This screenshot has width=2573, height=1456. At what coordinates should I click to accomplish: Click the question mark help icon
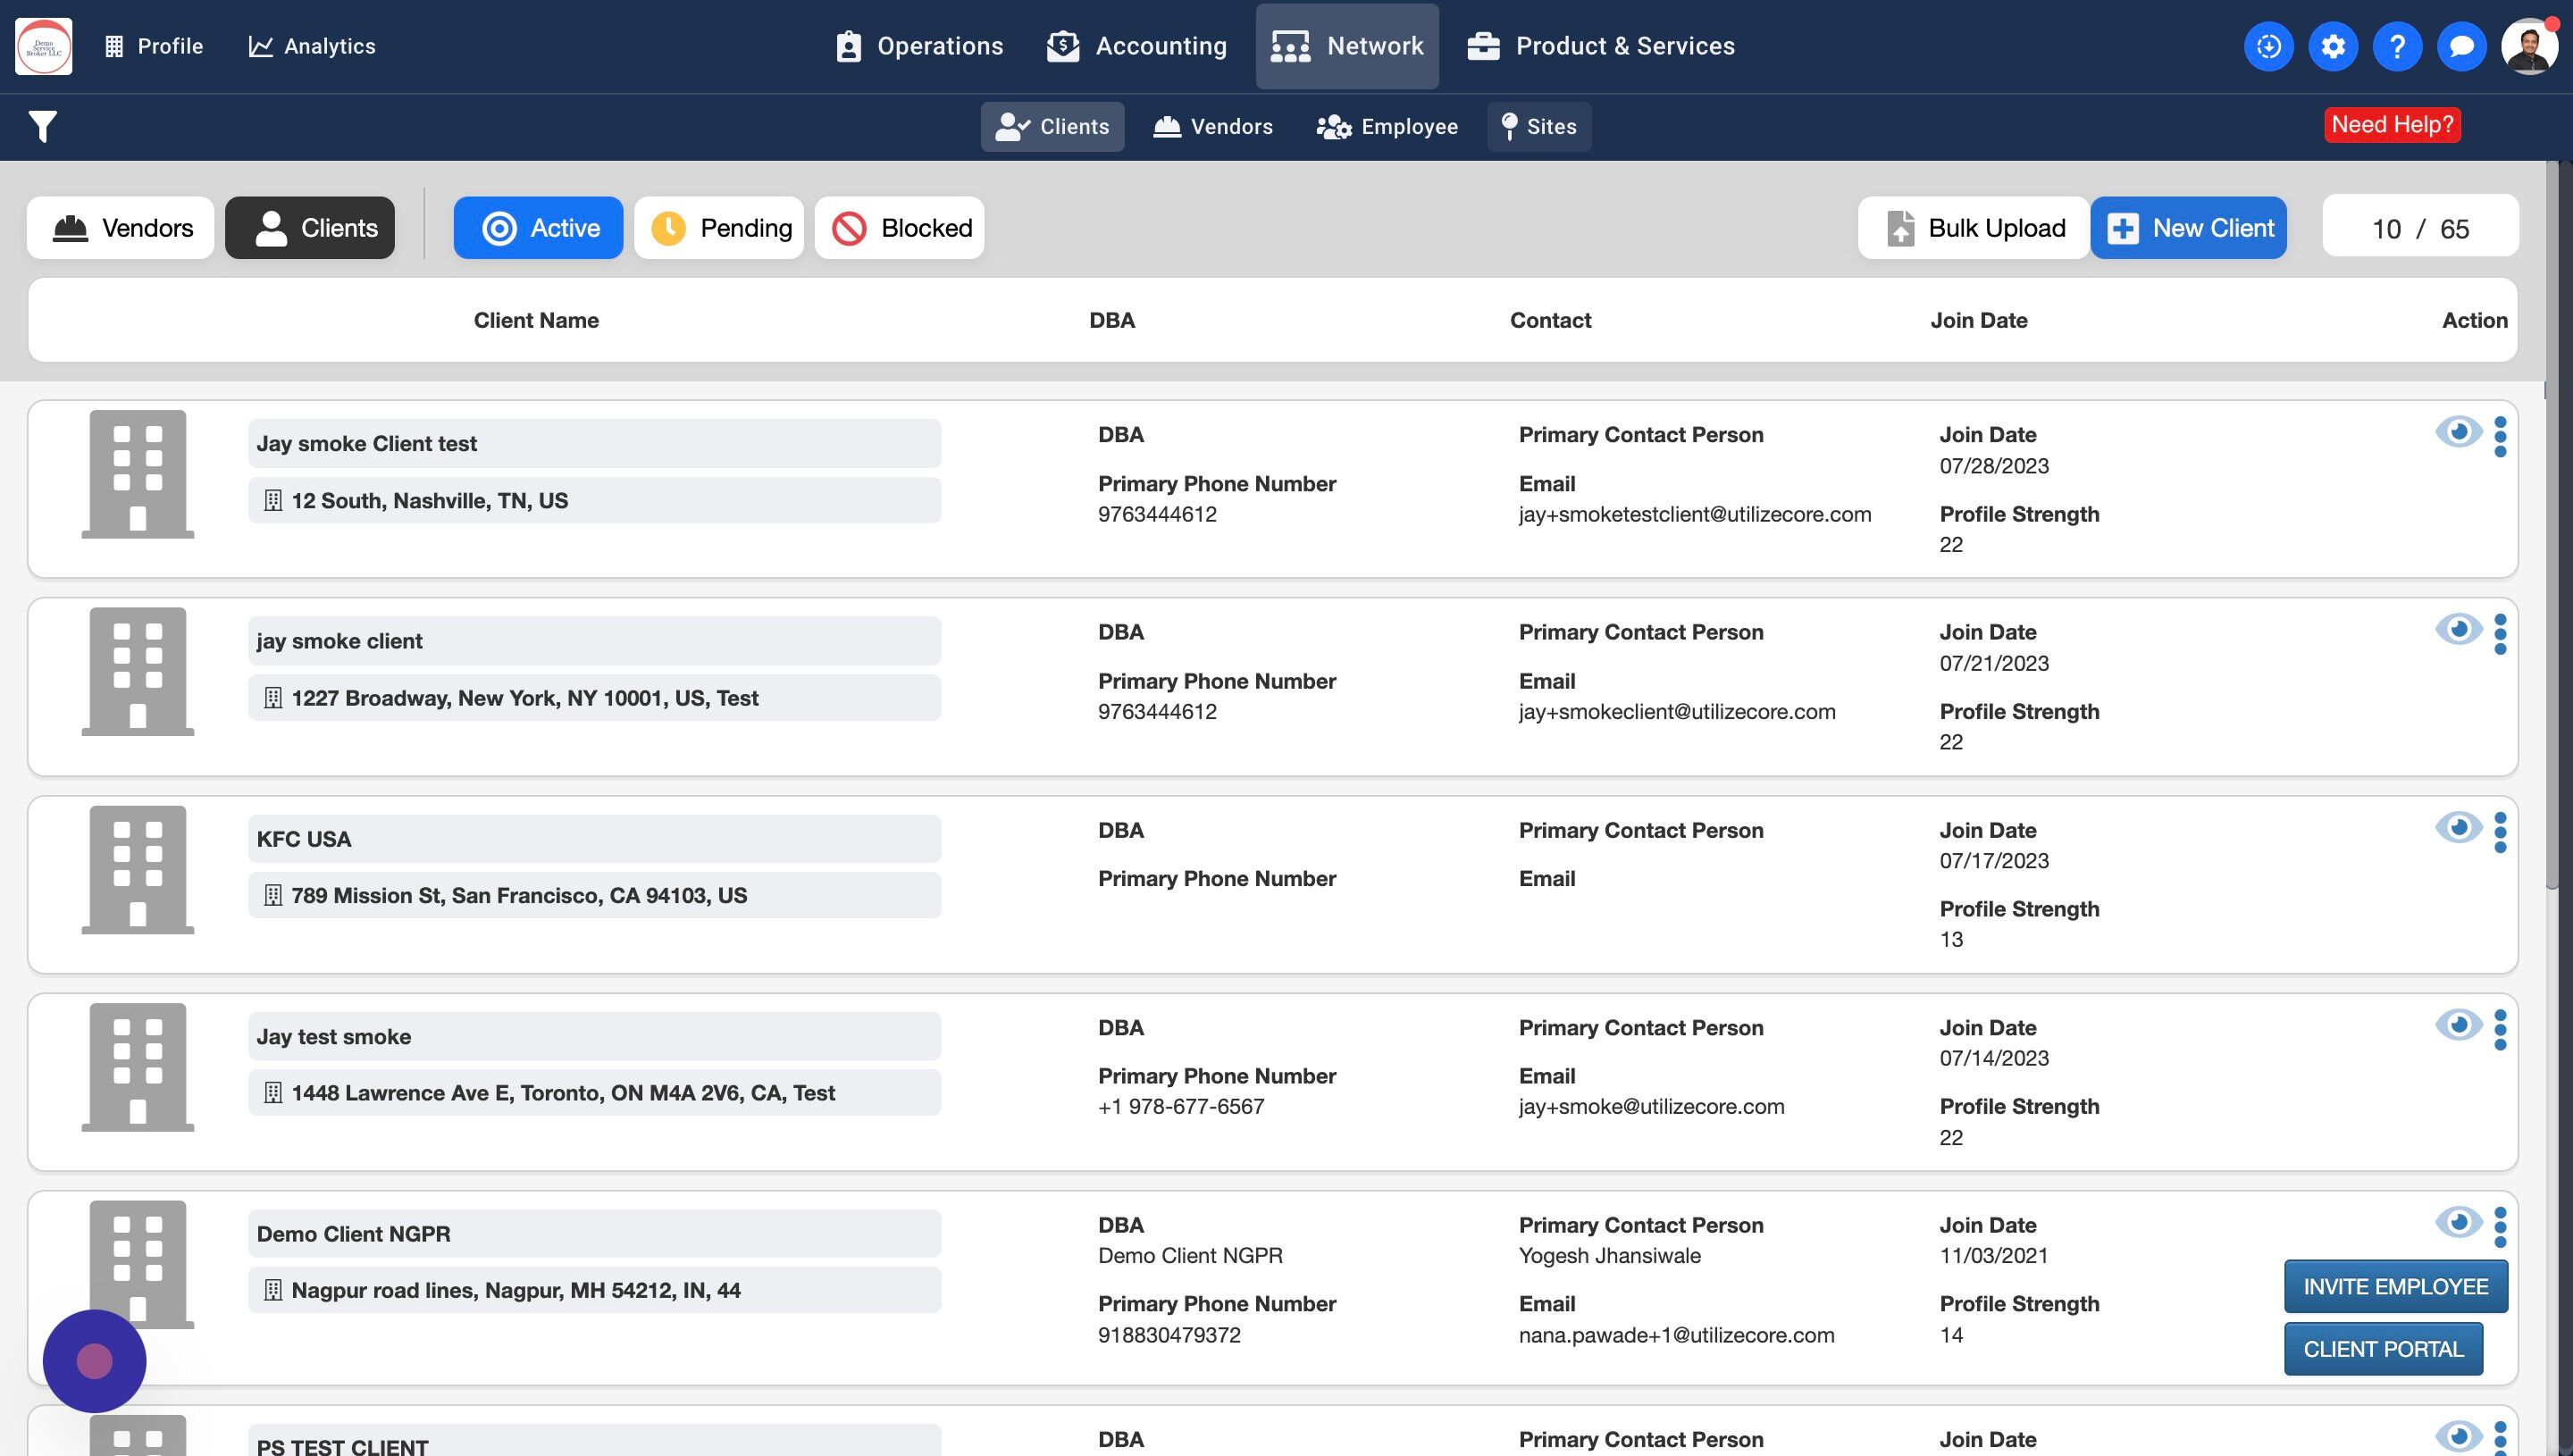tap(2396, 46)
